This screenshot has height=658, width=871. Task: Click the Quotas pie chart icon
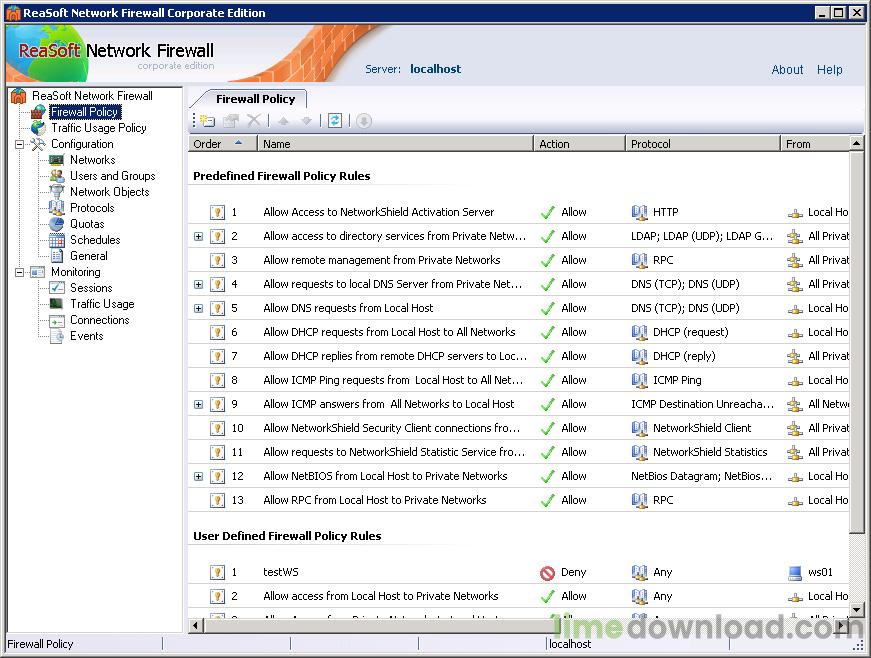[57, 224]
